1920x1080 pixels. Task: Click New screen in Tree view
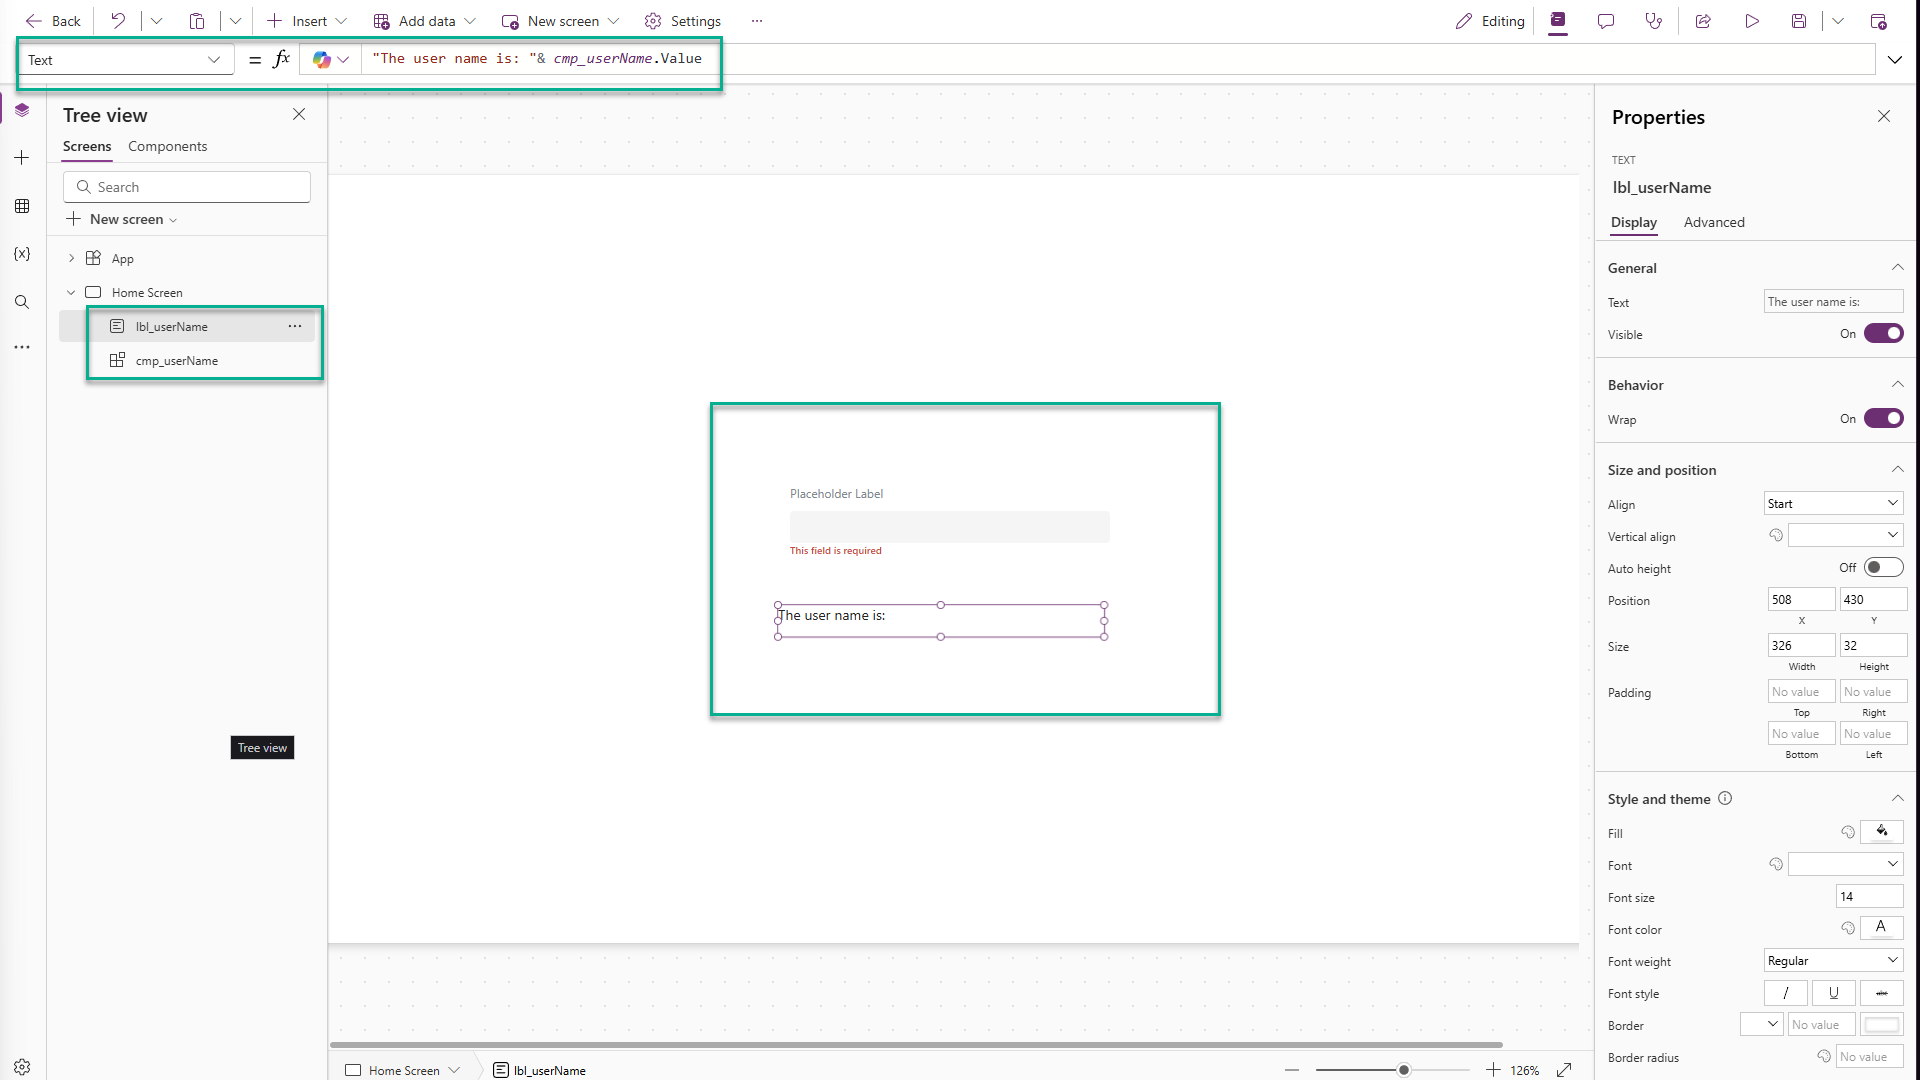pos(122,219)
